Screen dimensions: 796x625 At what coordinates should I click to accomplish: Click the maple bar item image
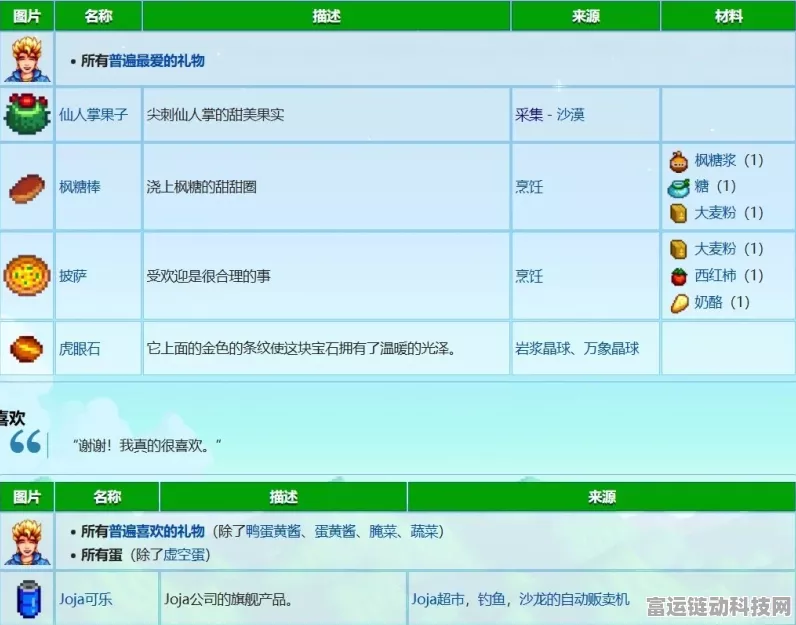[x=27, y=188]
